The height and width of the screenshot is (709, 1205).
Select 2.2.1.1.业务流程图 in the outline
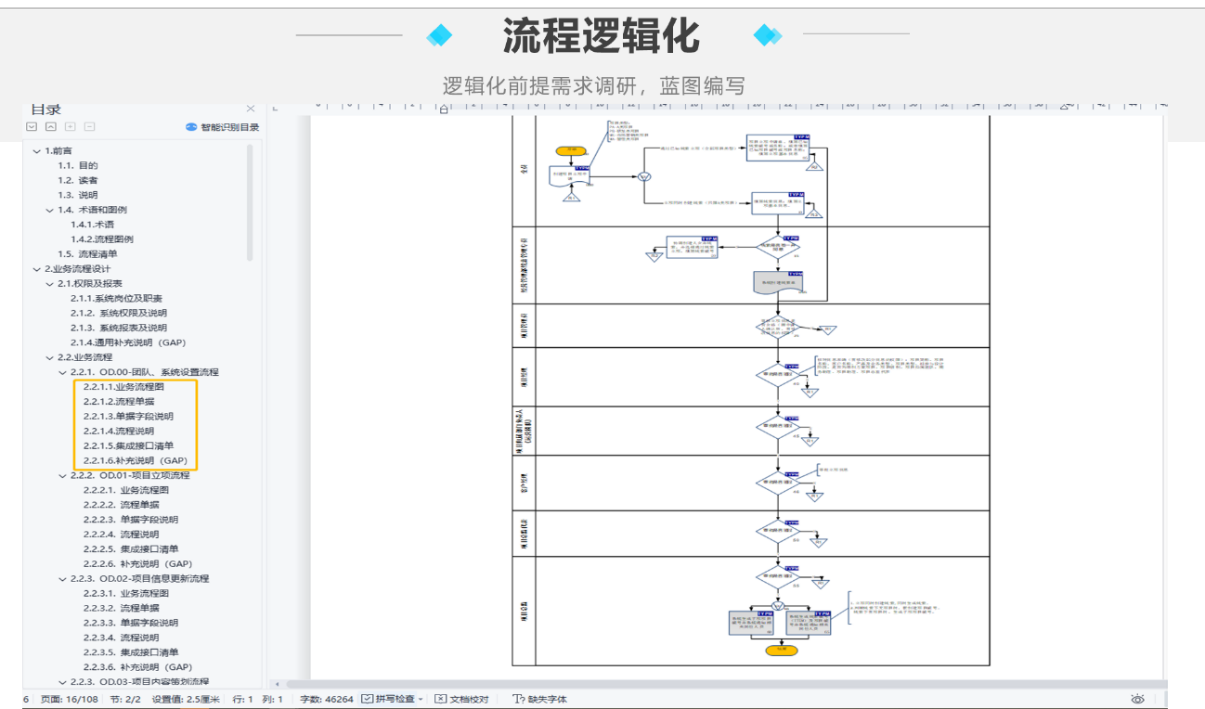(x=124, y=386)
